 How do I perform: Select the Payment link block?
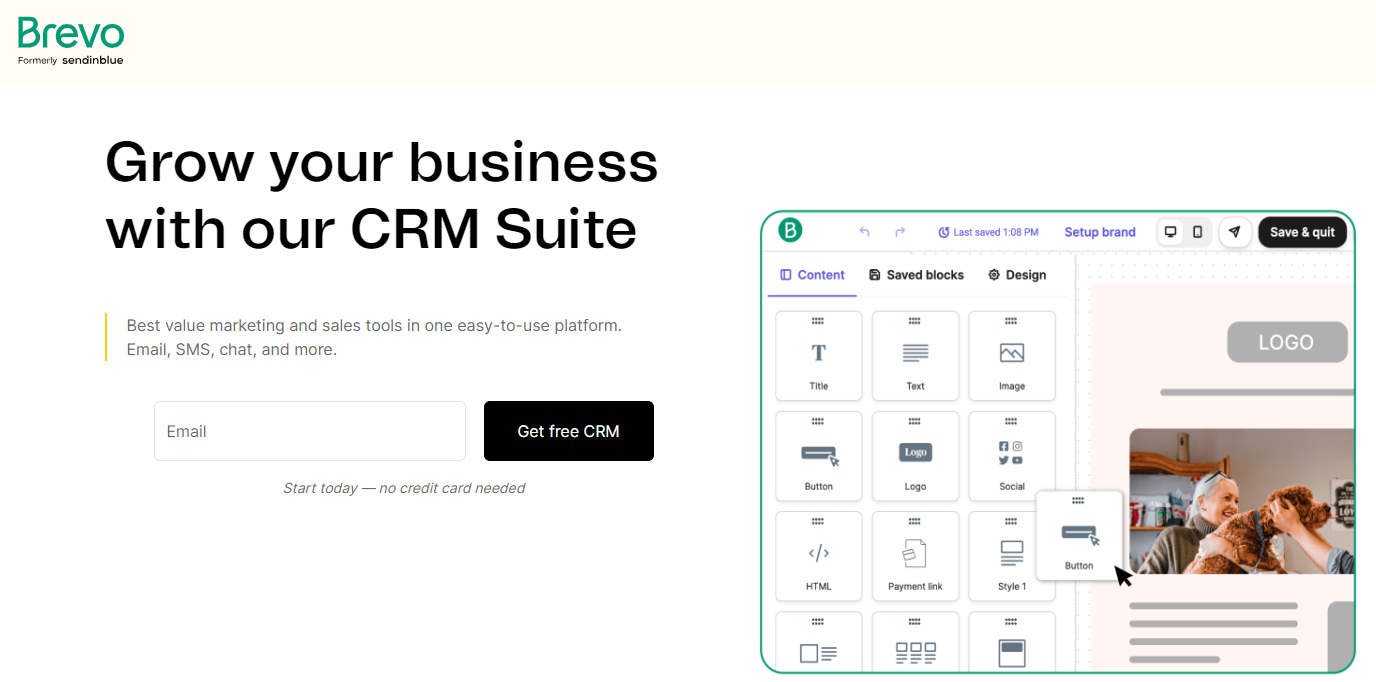[915, 556]
